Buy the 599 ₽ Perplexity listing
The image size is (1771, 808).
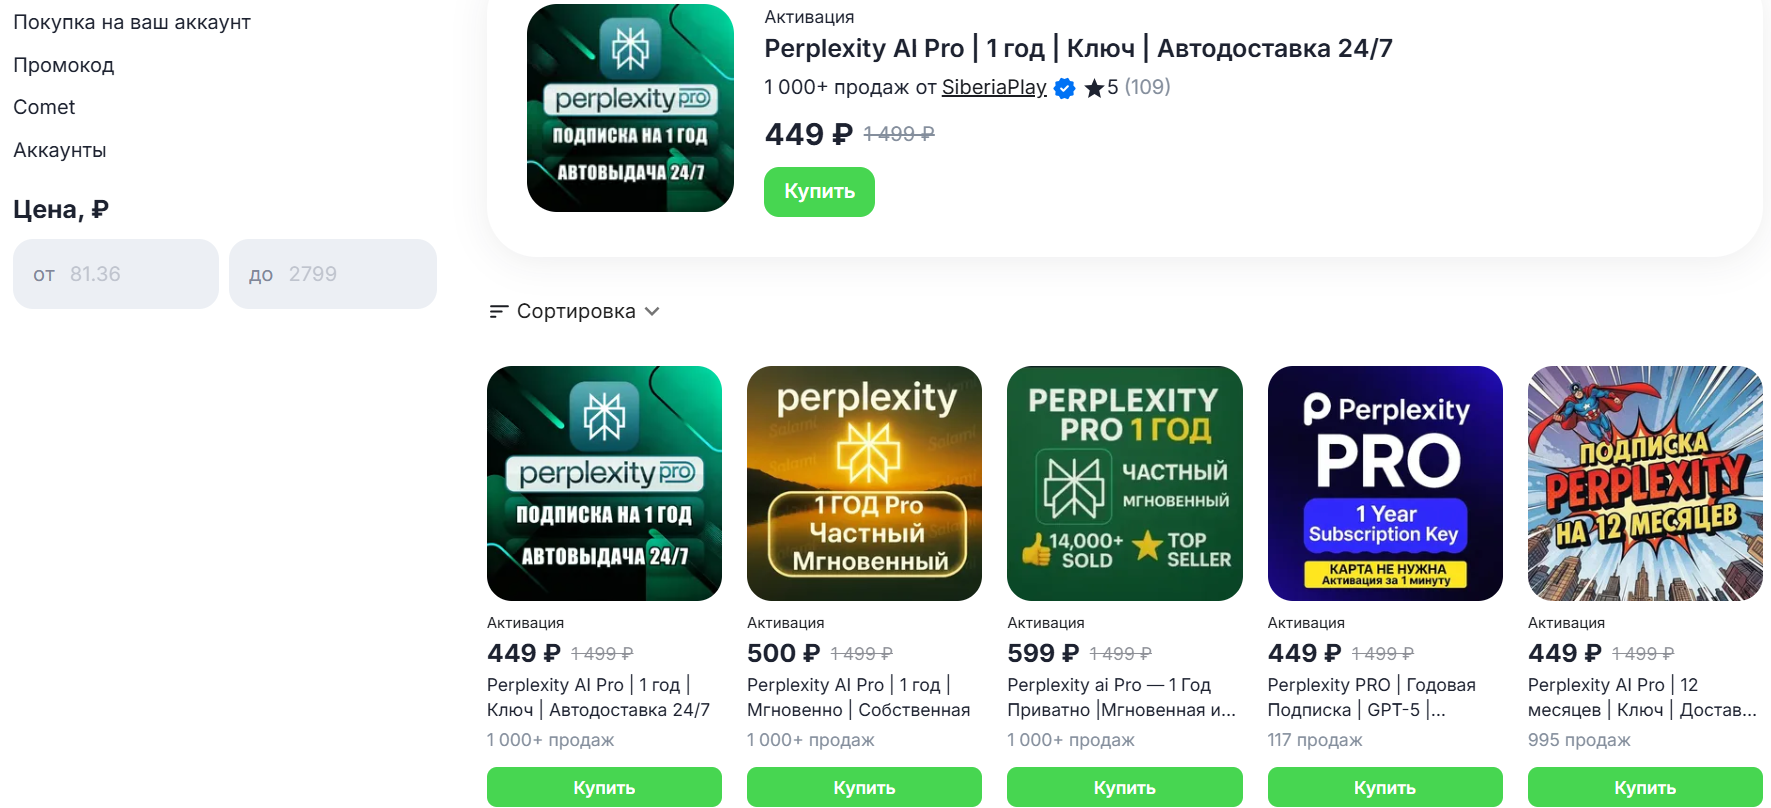[x=1124, y=787]
